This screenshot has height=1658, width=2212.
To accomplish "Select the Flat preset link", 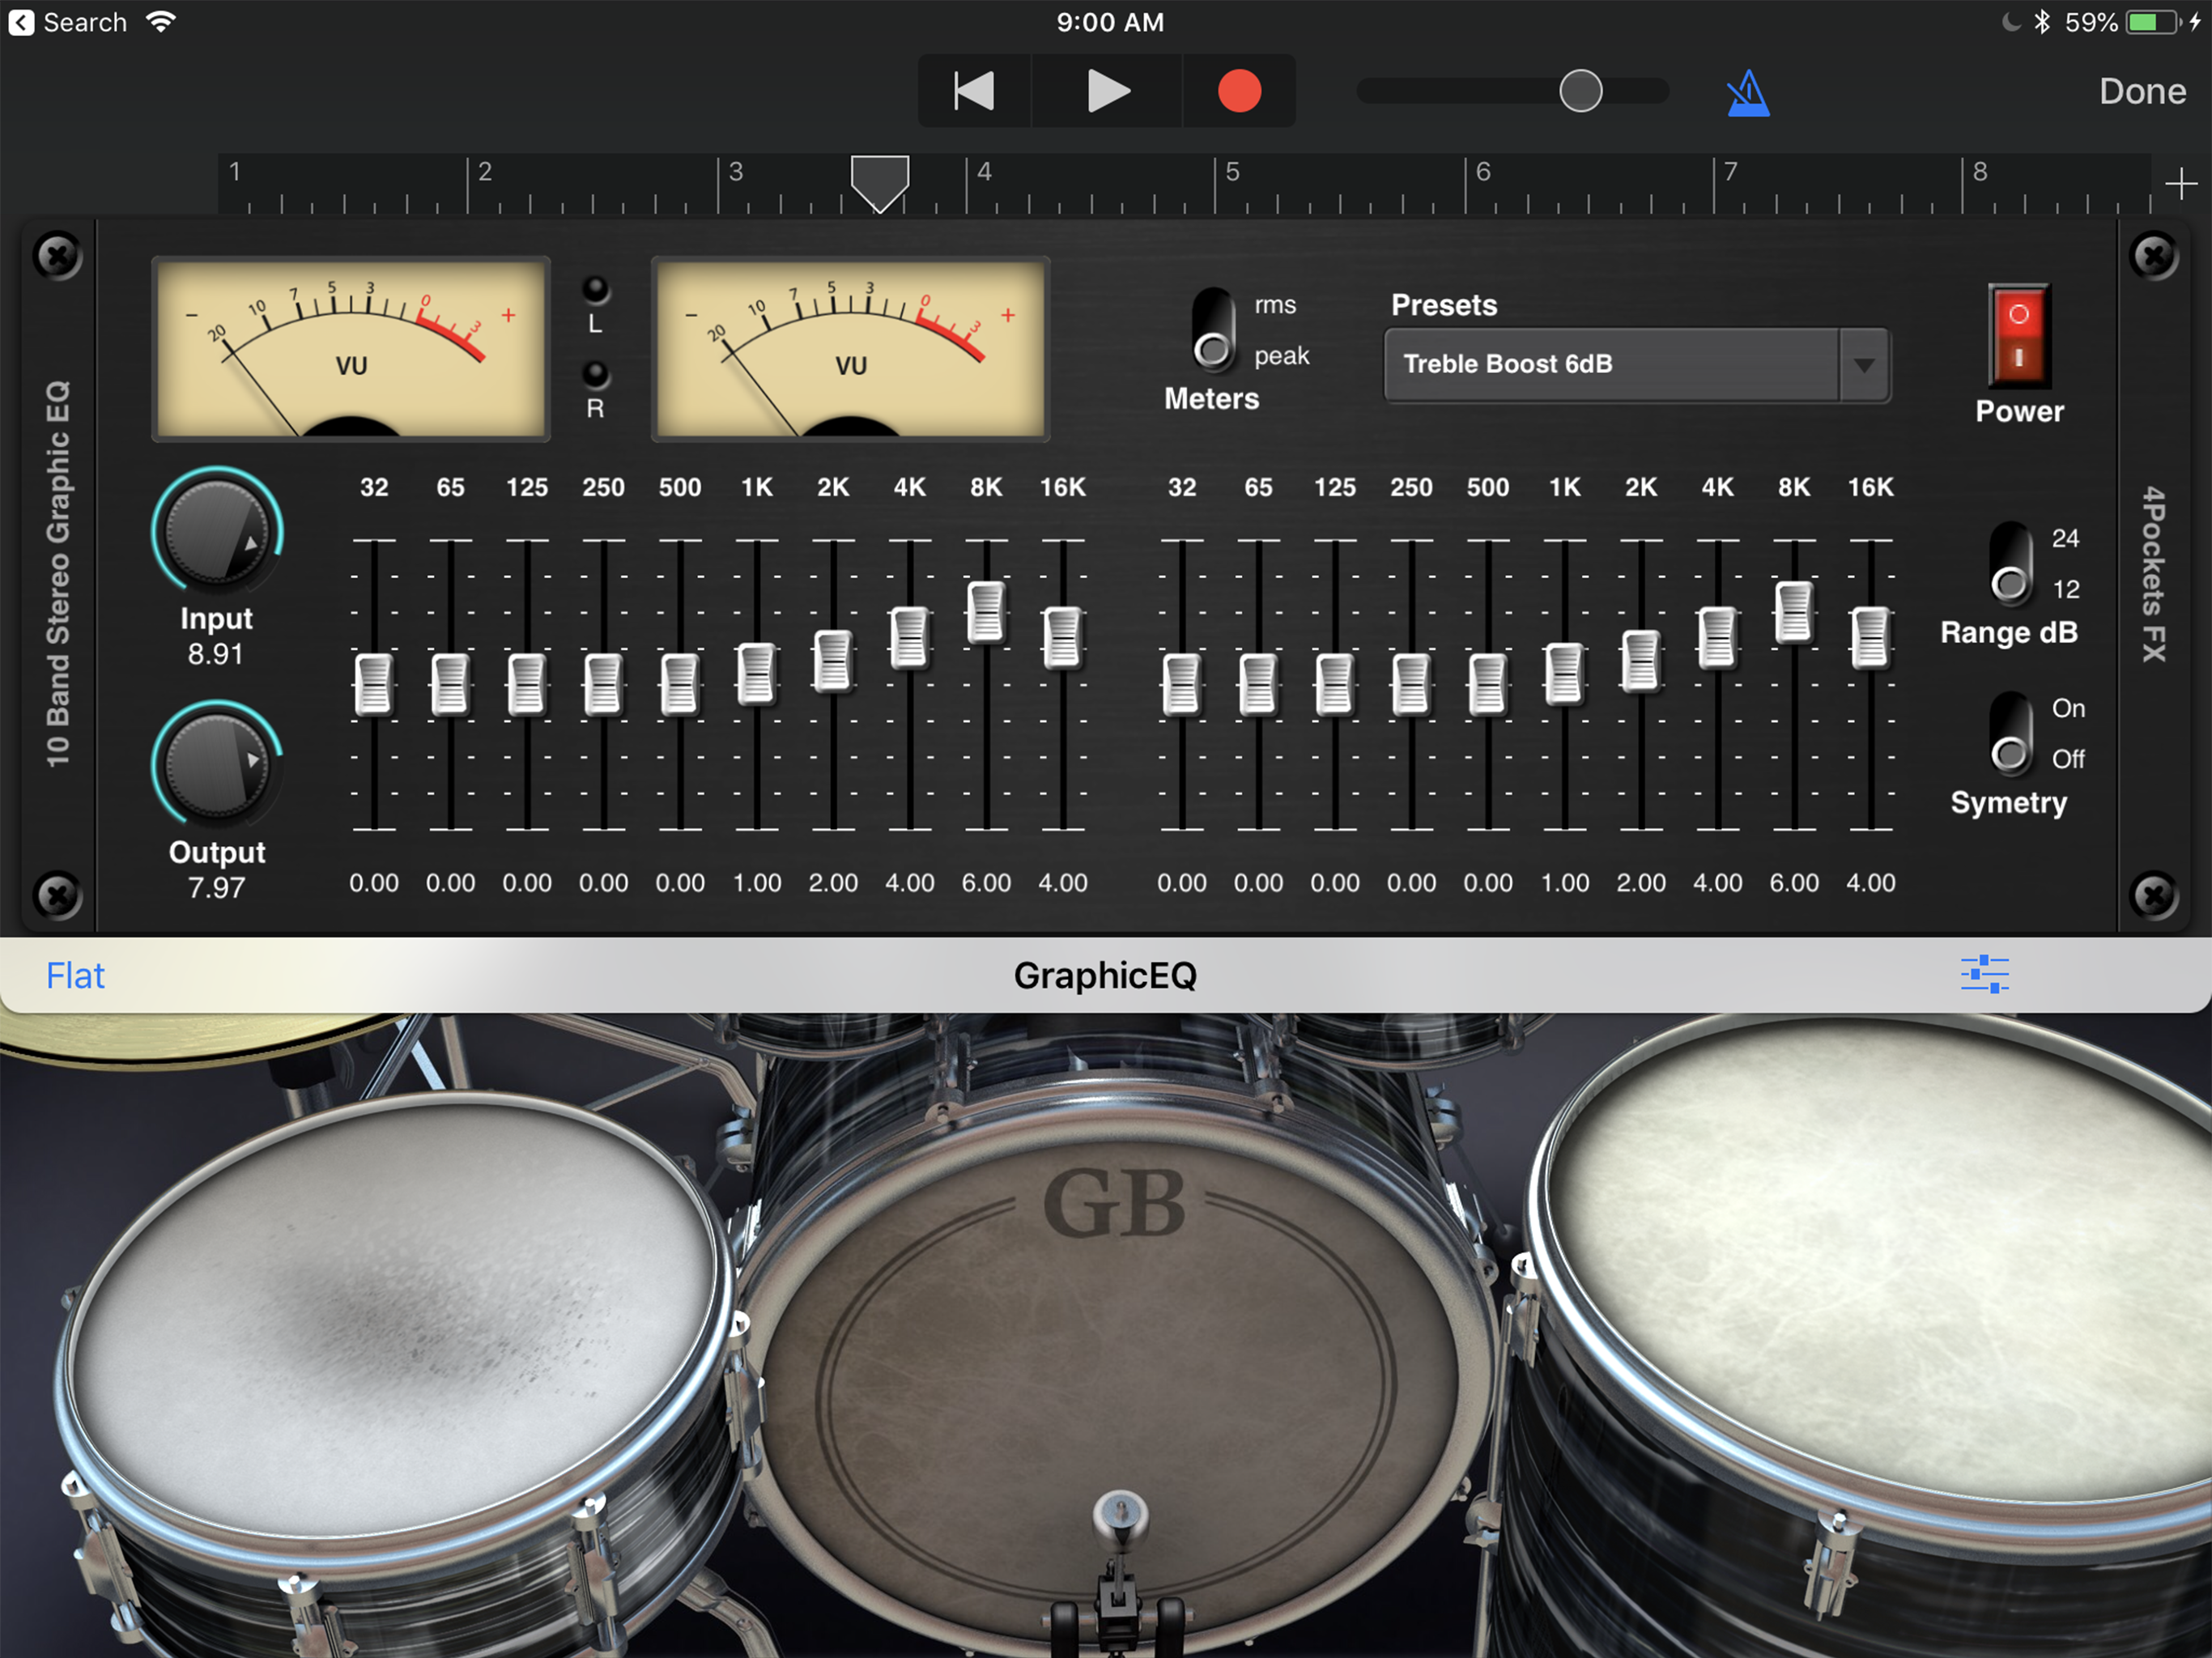I will [x=75, y=975].
